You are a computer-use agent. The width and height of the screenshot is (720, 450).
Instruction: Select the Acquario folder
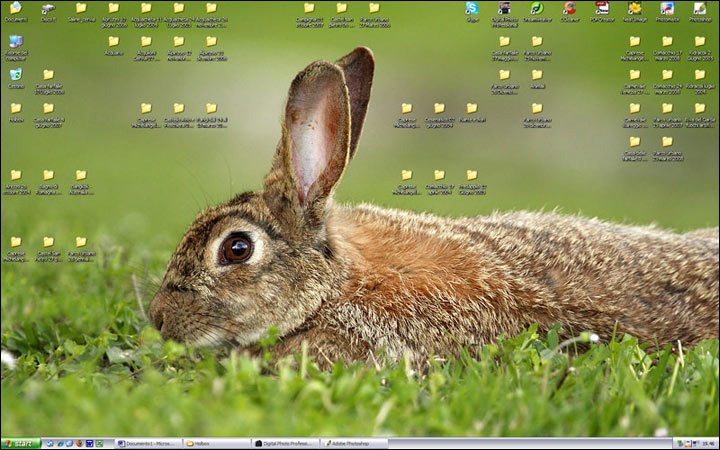point(113,45)
